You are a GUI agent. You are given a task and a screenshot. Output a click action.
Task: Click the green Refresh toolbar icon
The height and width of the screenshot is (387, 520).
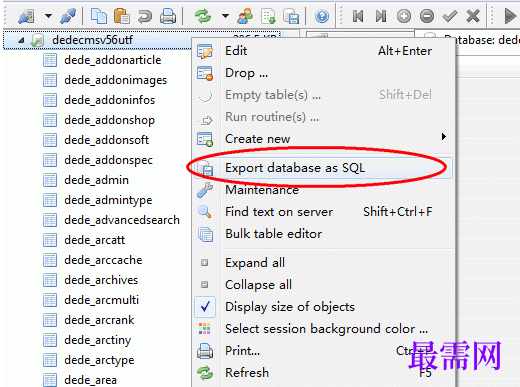click(x=203, y=16)
